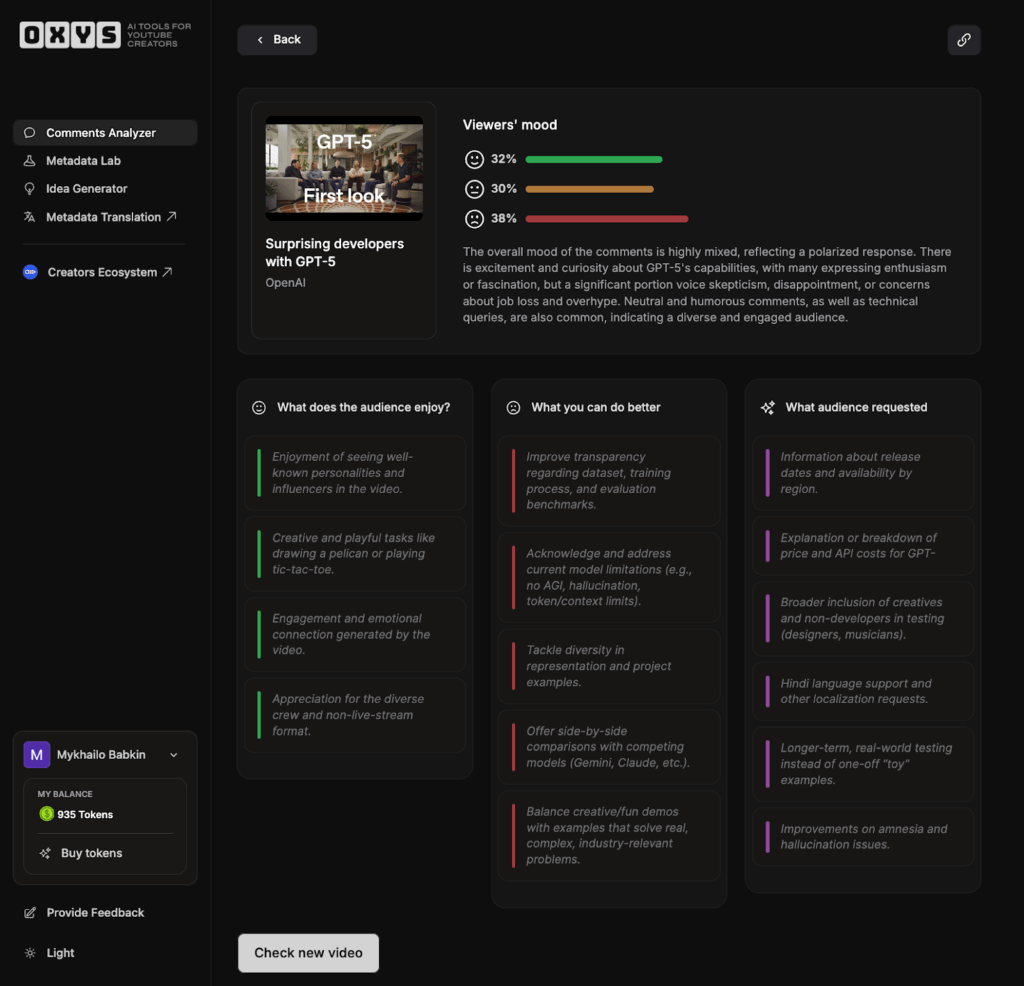
Task: Open Metadata Translation external link
Action: click(103, 217)
